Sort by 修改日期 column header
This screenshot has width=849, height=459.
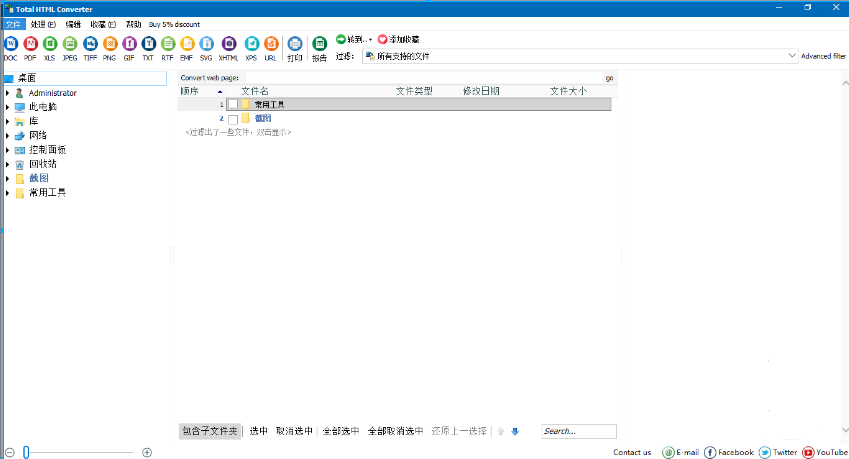(x=481, y=91)
